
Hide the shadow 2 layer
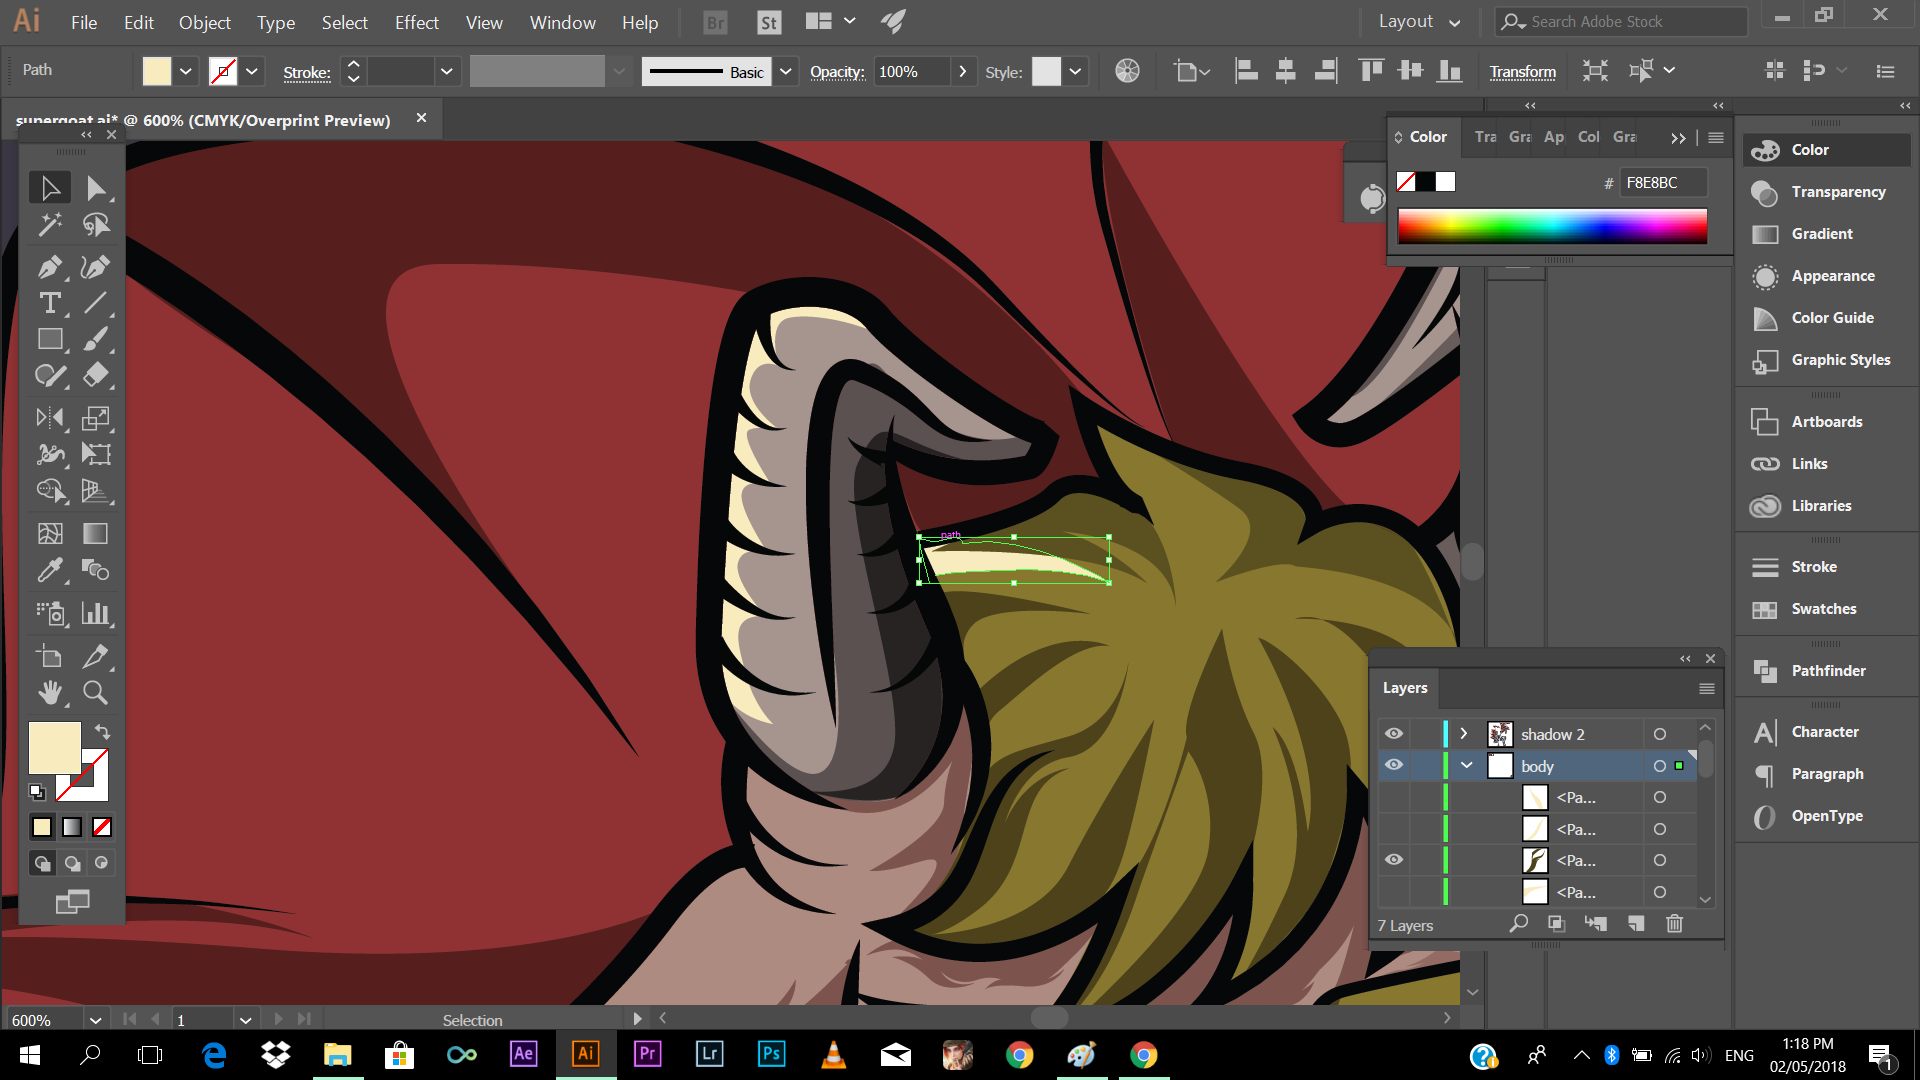point(1393,734)
